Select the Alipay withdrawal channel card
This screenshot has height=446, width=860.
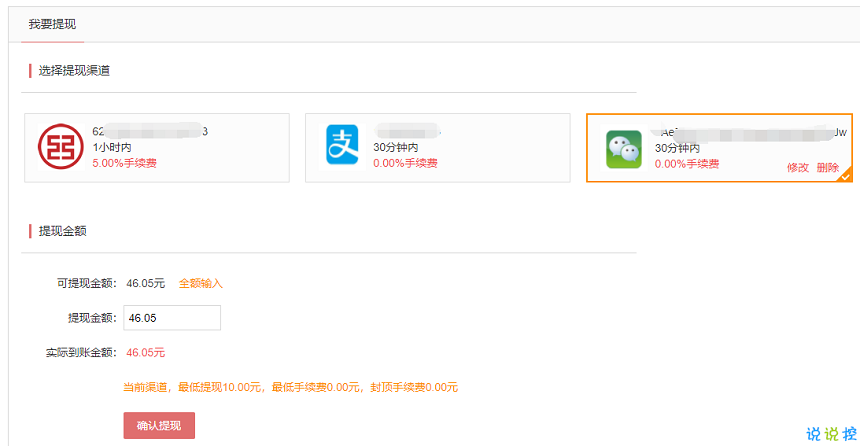[438, 148]
